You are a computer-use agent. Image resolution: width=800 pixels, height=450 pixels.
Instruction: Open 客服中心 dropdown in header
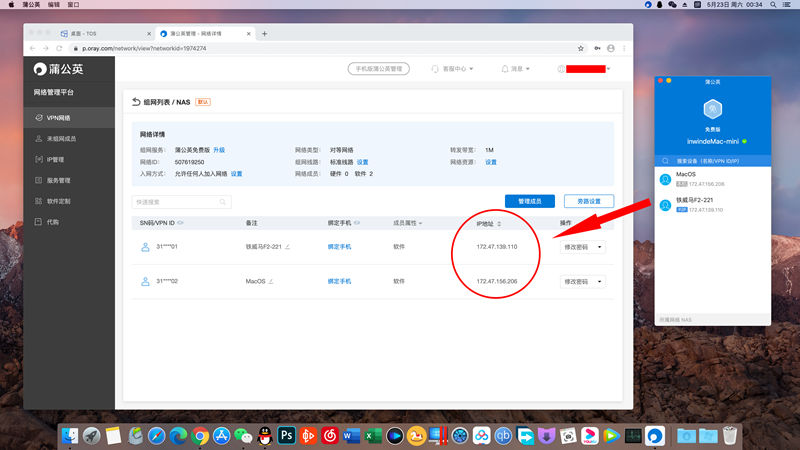[x=453, y=68]
